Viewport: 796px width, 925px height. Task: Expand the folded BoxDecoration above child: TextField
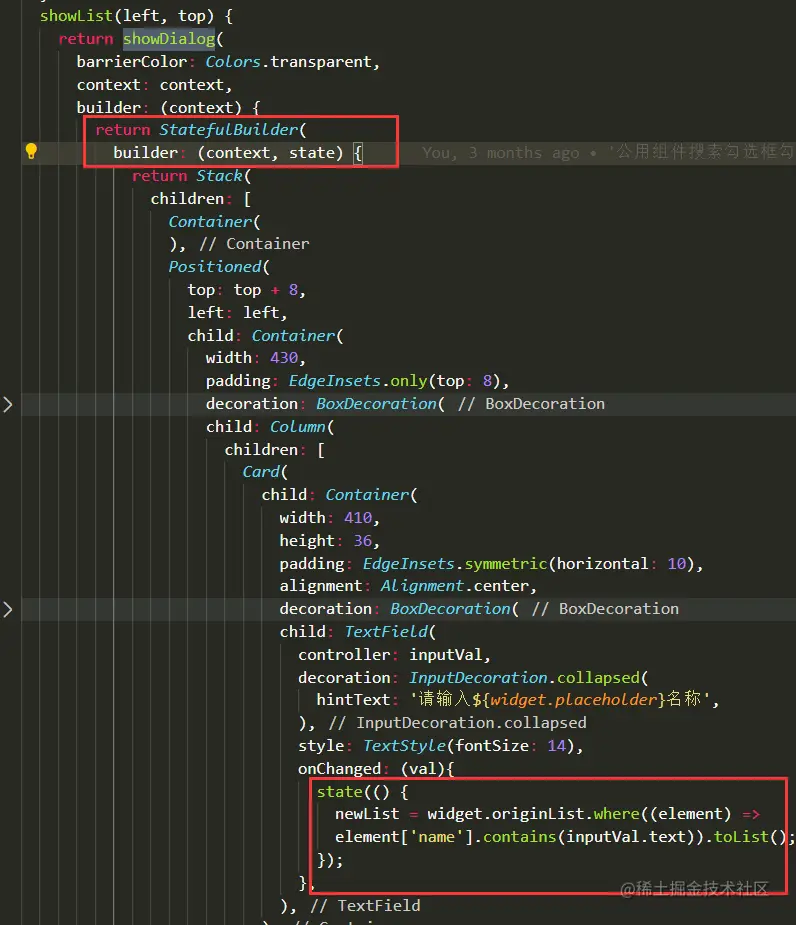(8, 609)
